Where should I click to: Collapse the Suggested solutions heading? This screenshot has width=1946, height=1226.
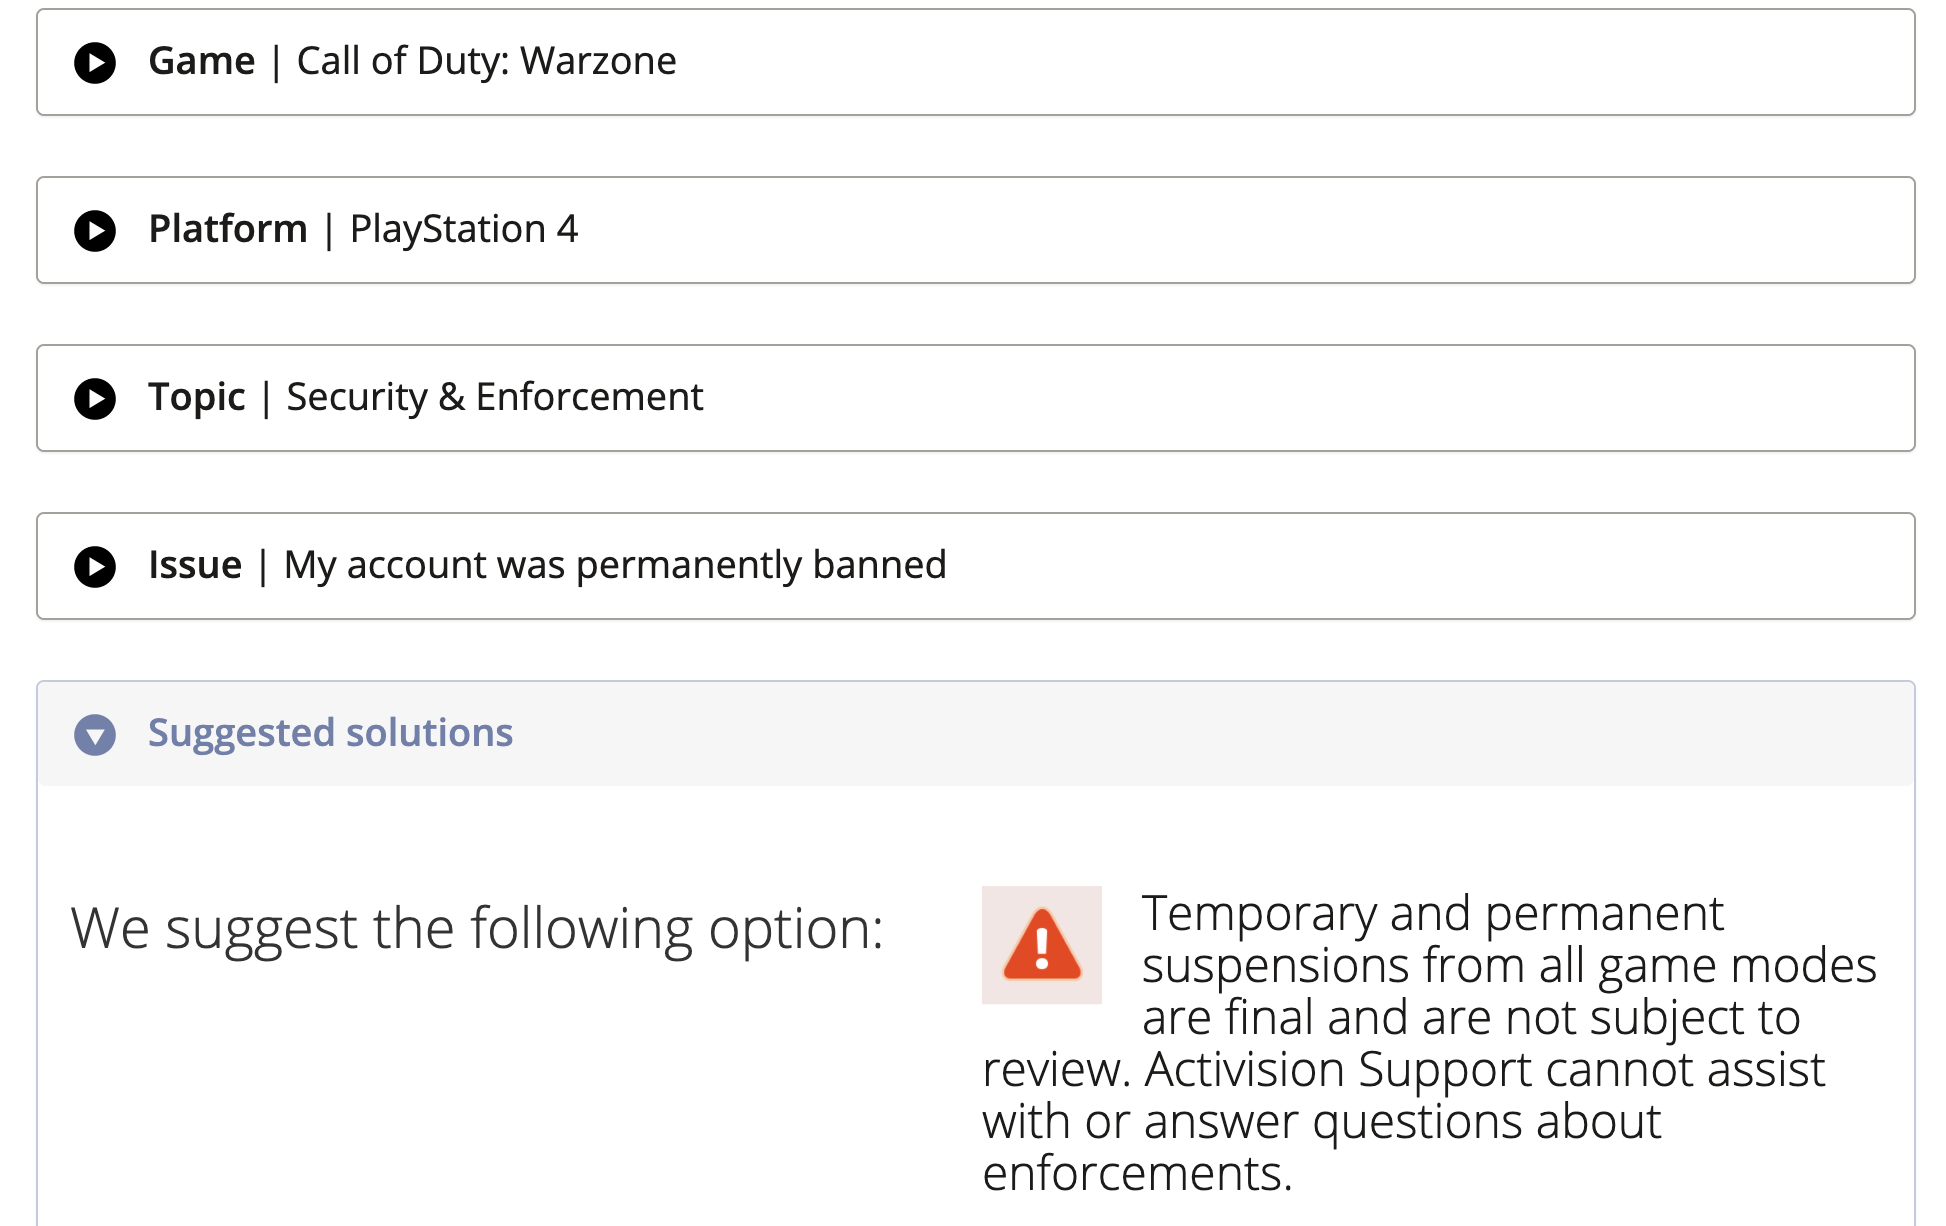pos(330,733)
